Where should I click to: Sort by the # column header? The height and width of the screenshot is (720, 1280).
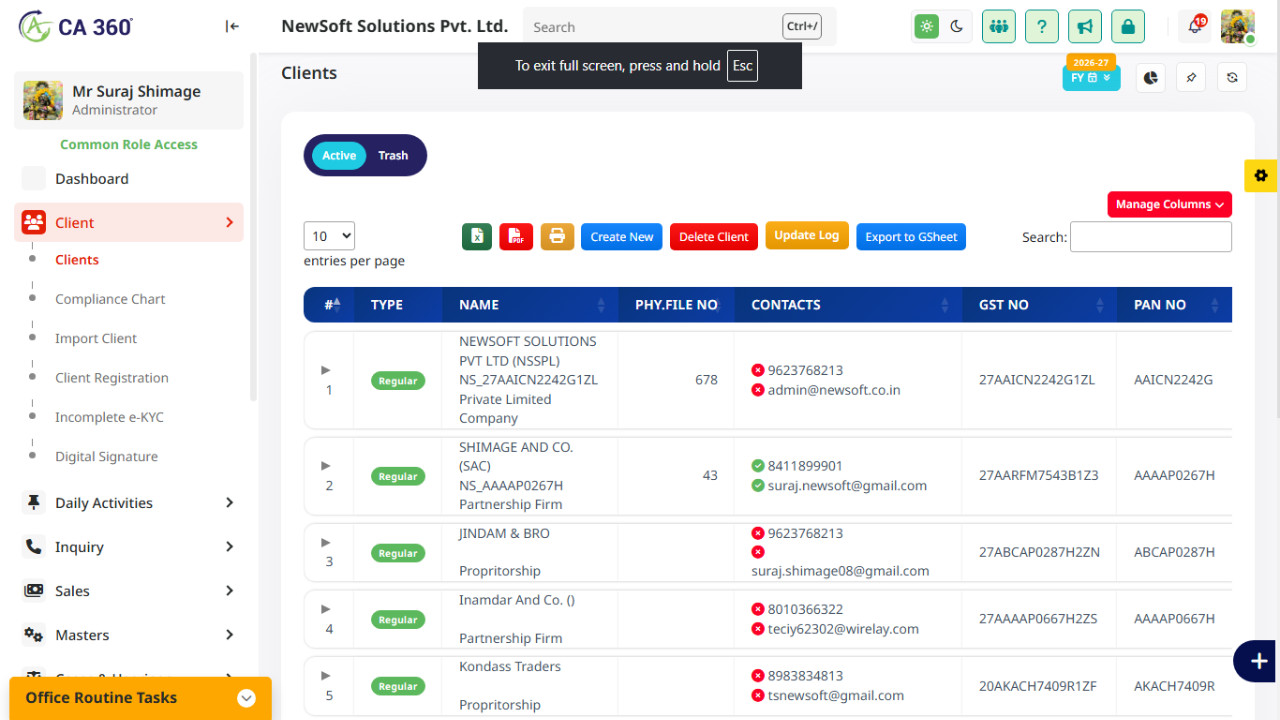[x=329, y=305]
